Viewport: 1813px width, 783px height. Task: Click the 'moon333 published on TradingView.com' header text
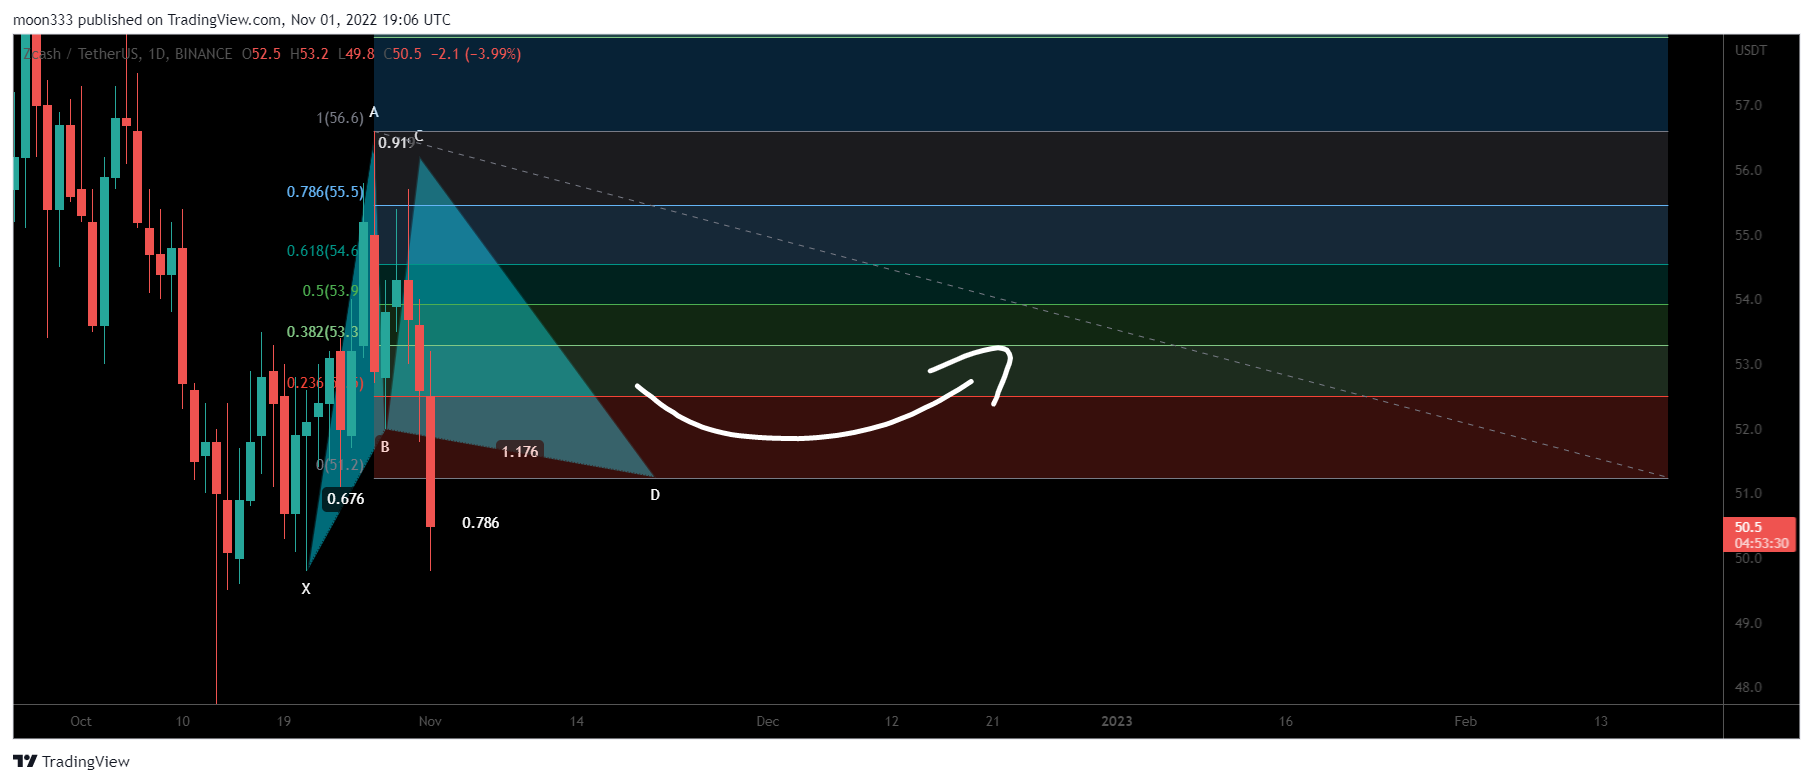(148, 20)
